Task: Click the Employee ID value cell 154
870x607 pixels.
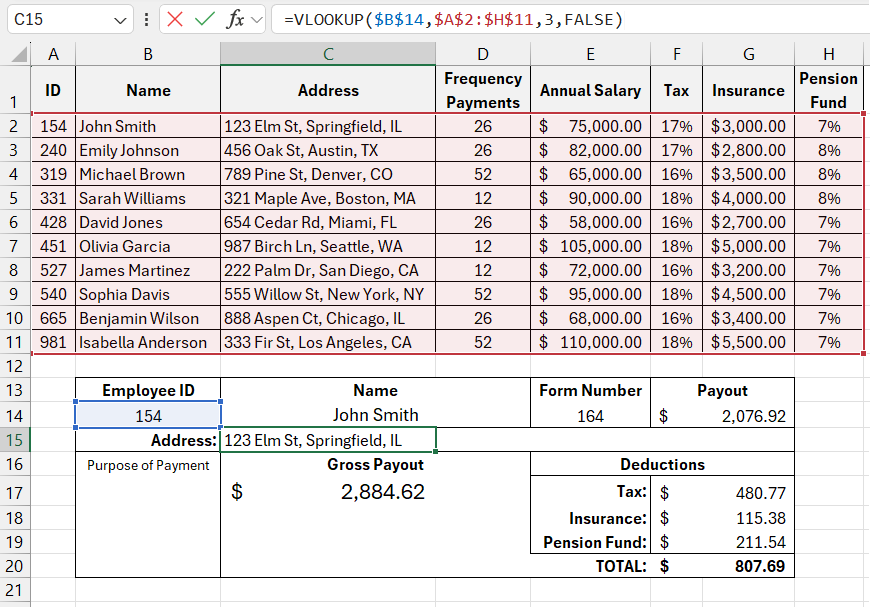Action: coord(148,416)
